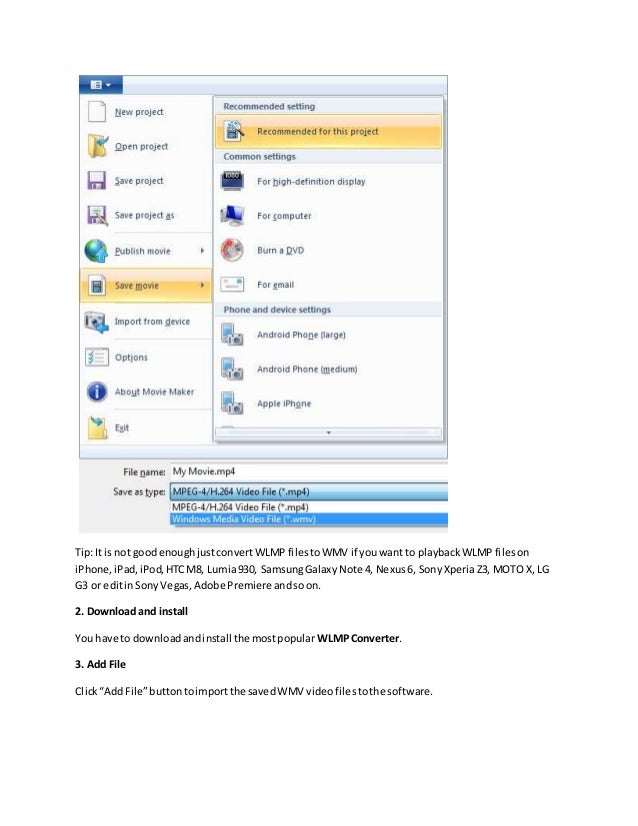
Task: Click the Open project folder icon
Action: [x=97, y=146]
